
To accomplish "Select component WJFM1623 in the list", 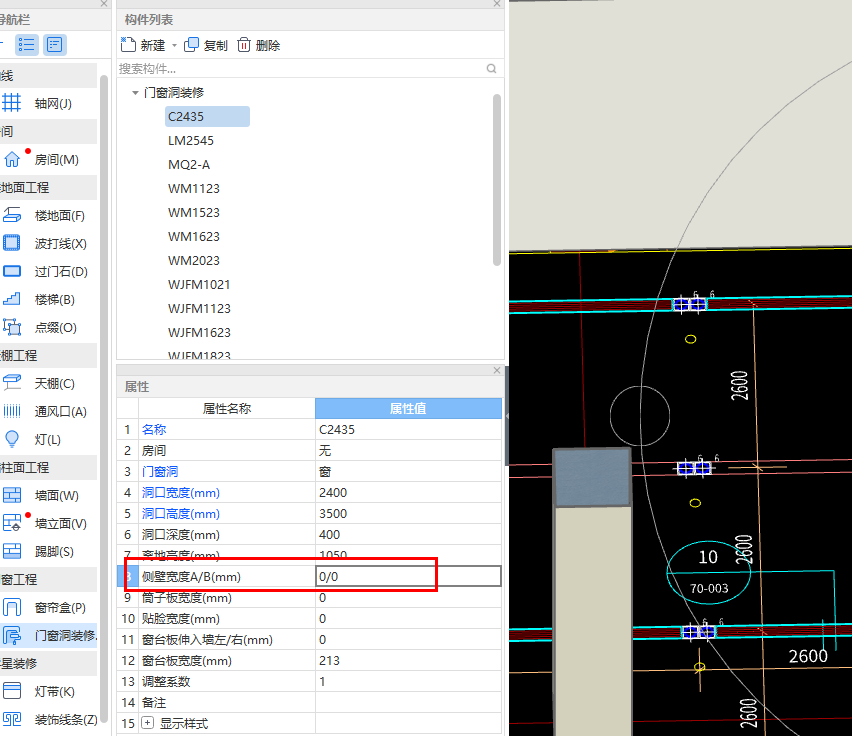I will click(x=199, y=332).
